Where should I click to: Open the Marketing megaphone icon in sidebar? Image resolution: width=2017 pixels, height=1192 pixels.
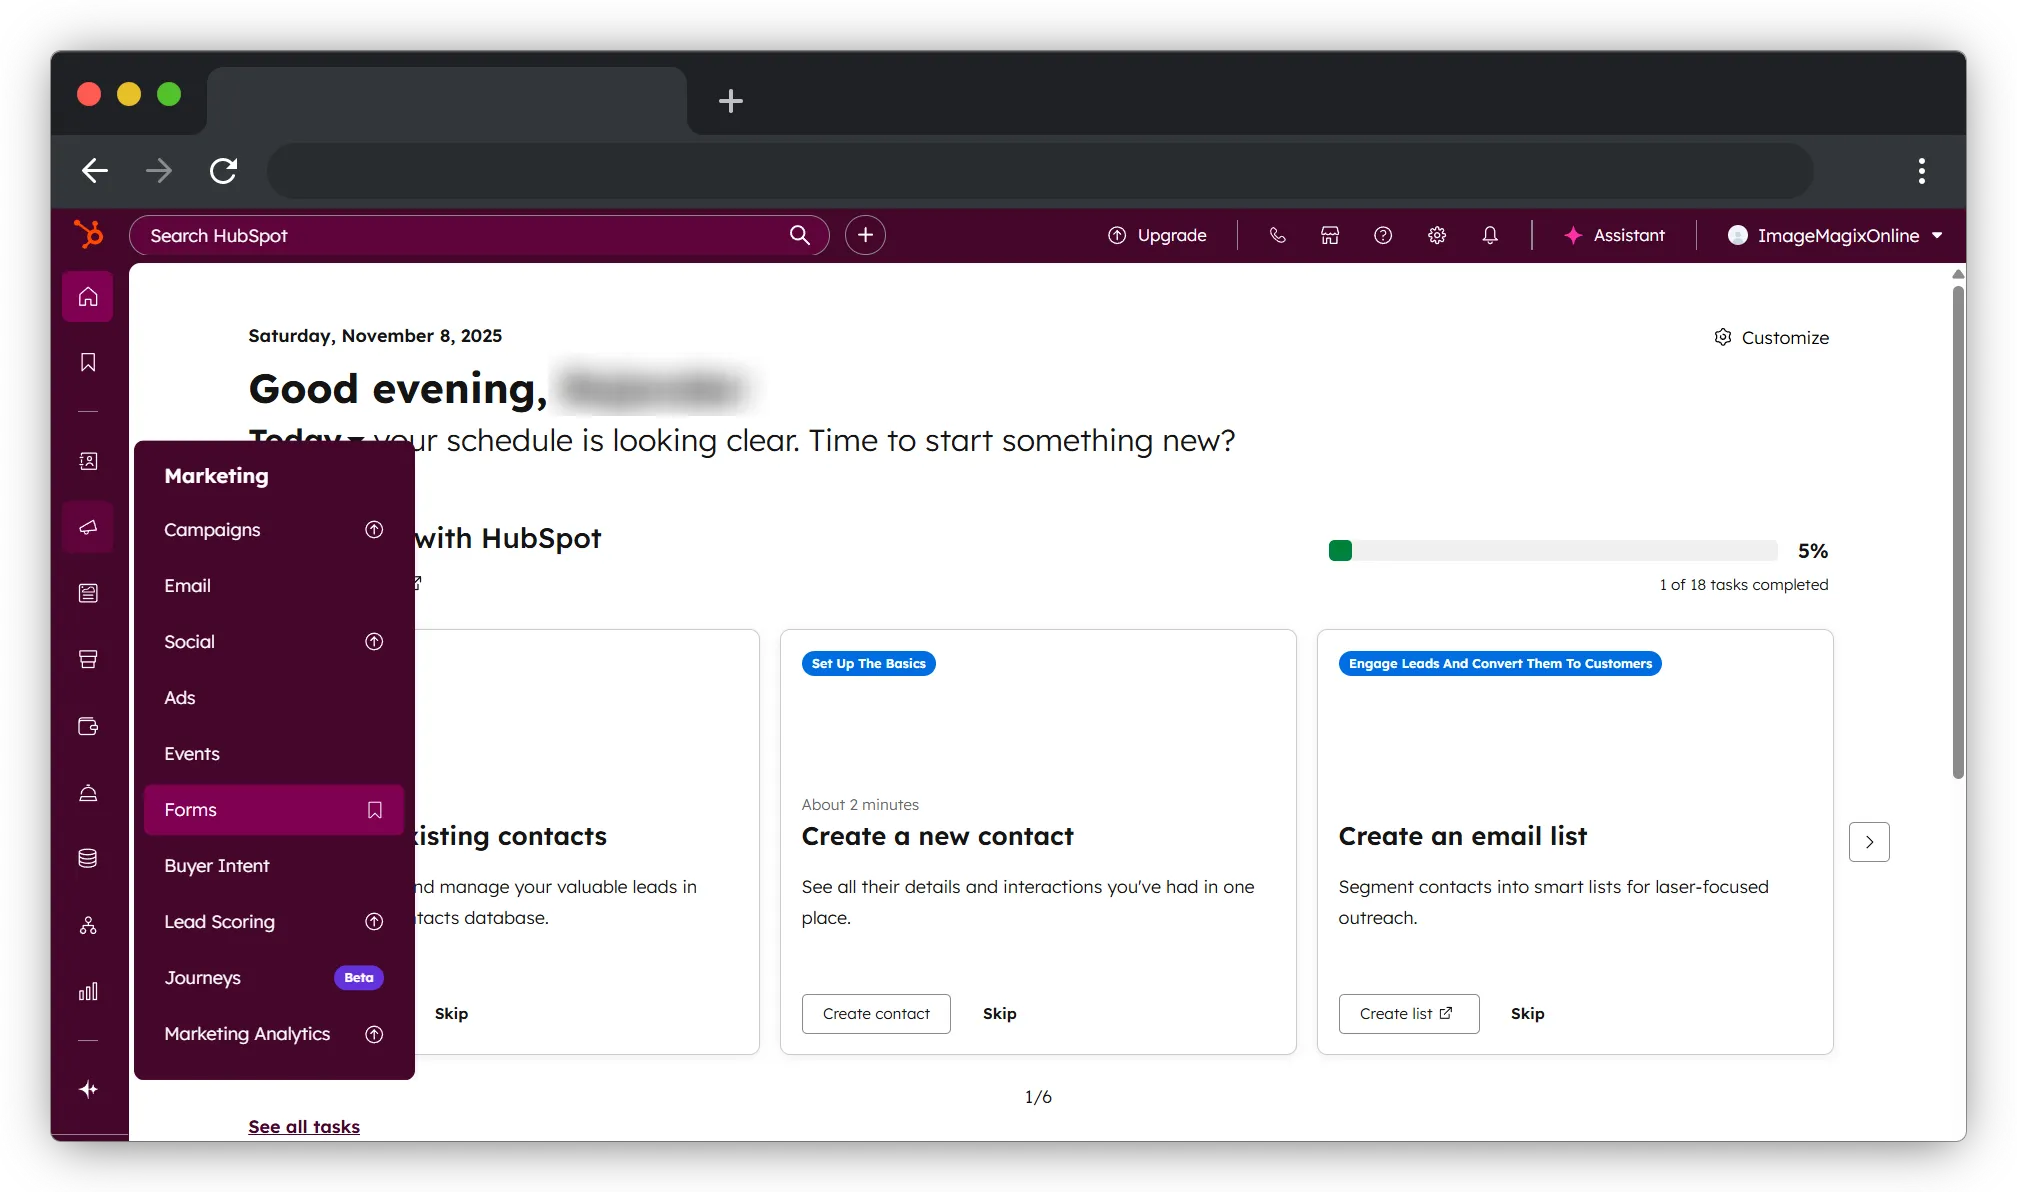tap(88, 527)
